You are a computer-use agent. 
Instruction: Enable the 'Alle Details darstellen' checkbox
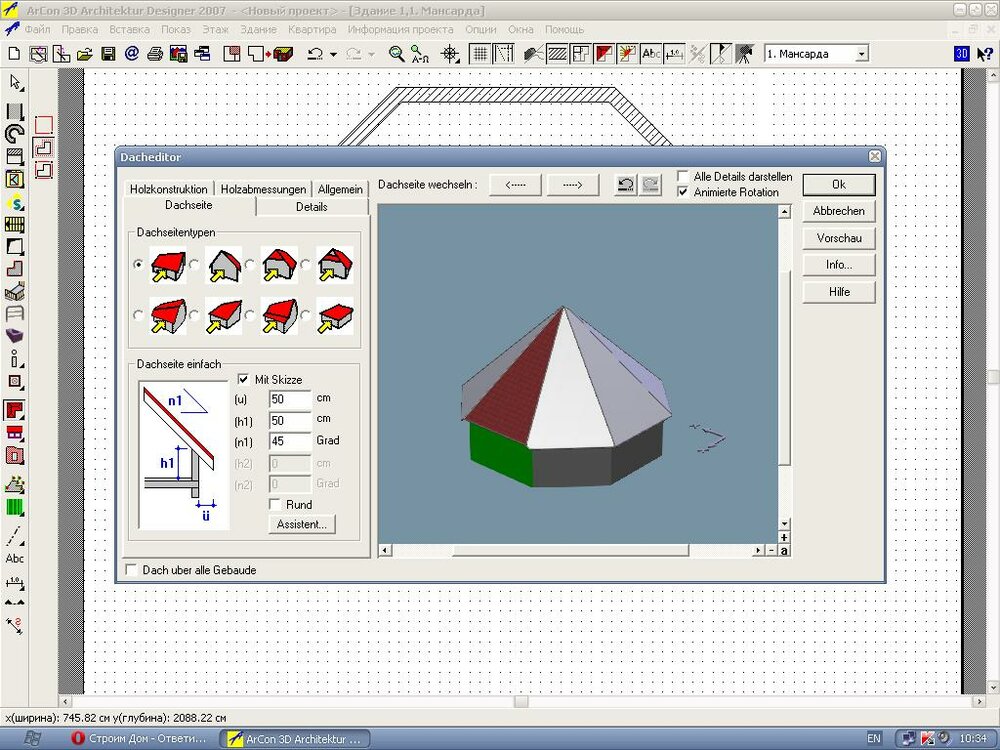tap(684, 177)
